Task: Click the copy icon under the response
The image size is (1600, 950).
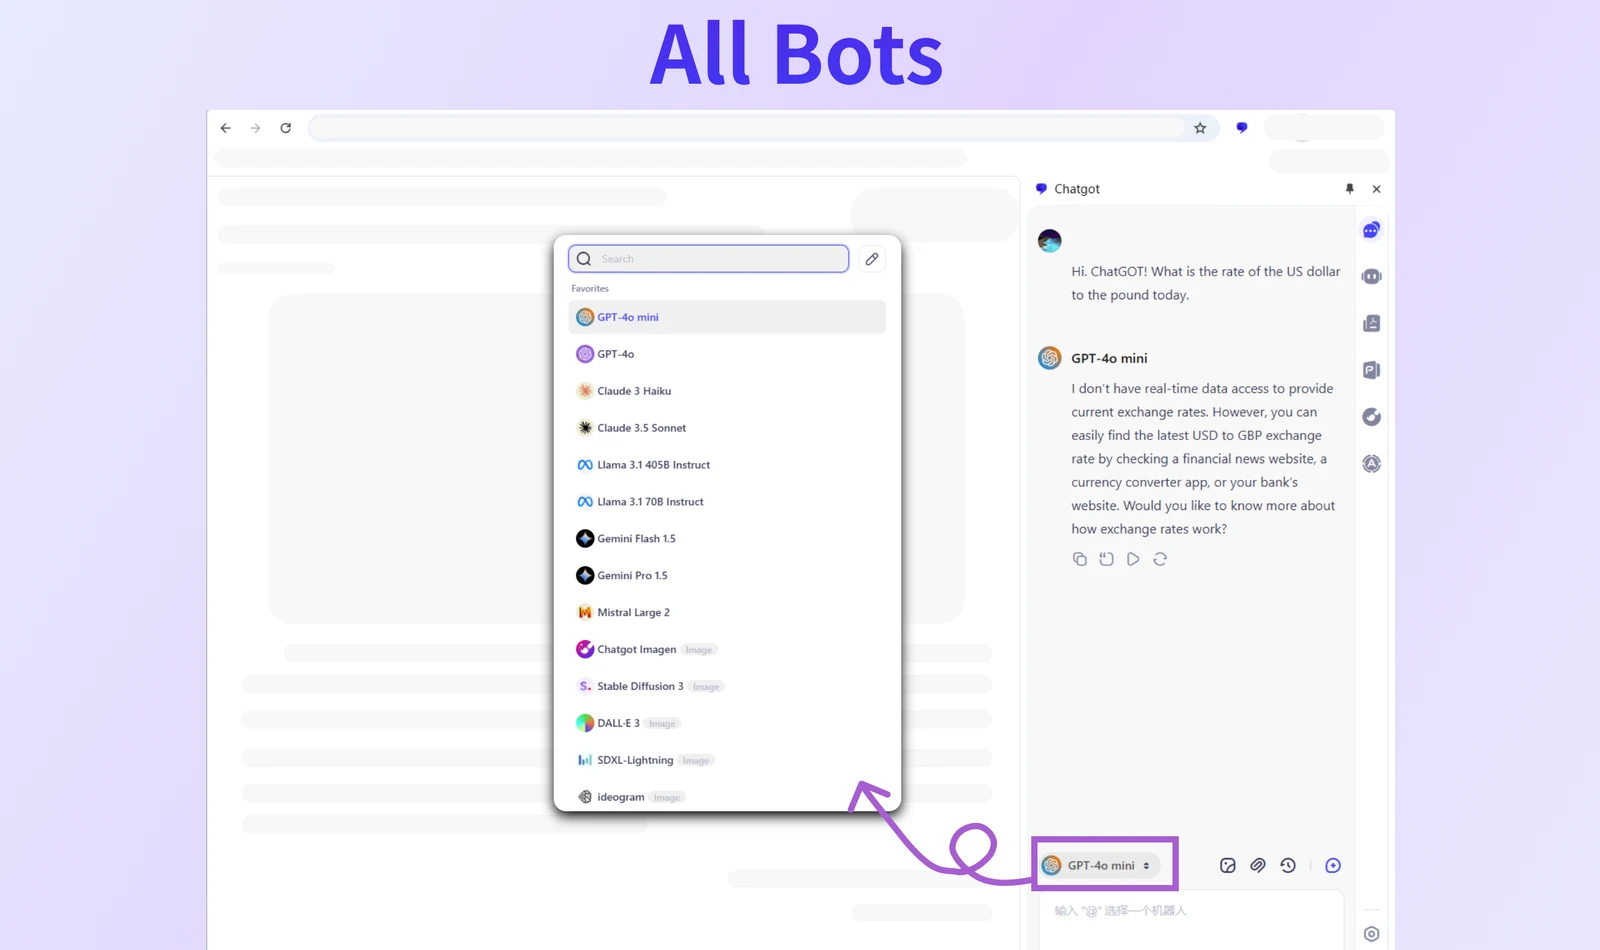Action: 1079,559
